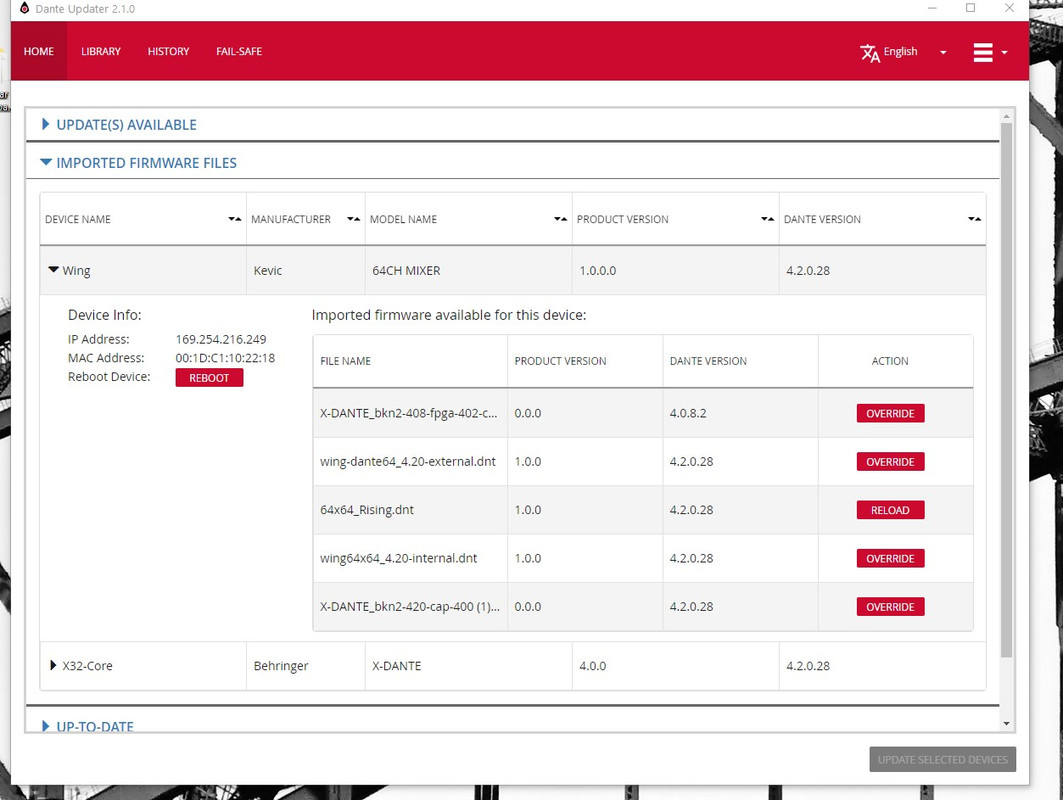Maximize the Dante Updater window

pos(971,8)
